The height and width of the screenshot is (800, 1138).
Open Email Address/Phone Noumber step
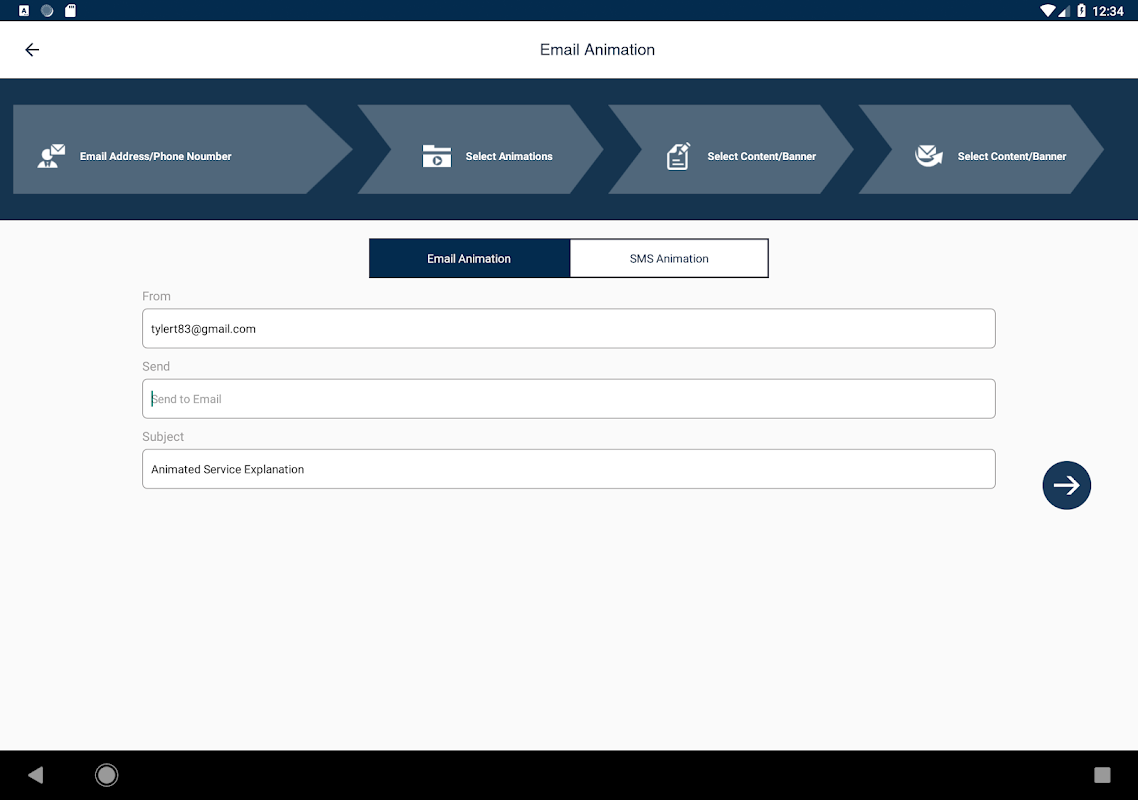(x=182, y=150)
